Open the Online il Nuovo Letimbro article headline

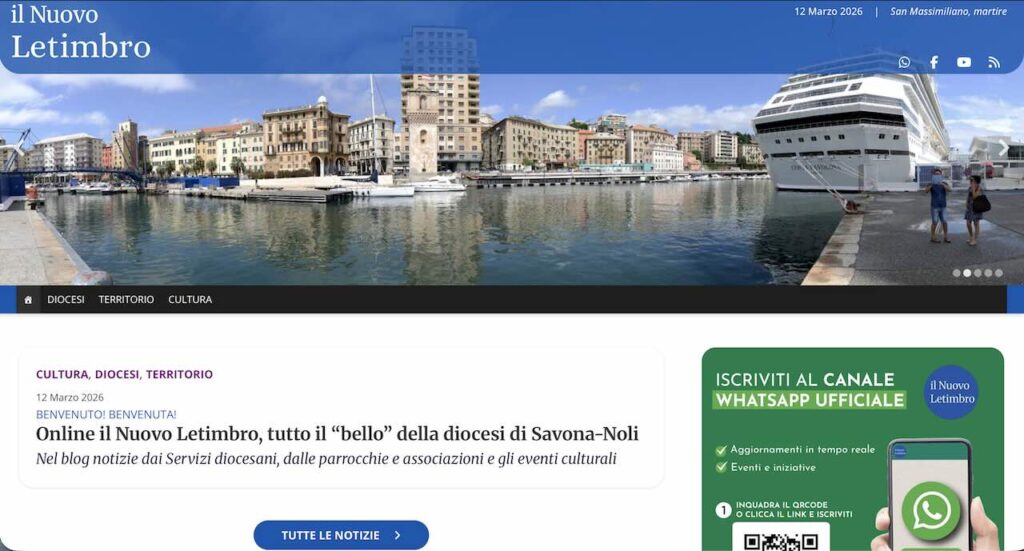[x=337, y=433]
